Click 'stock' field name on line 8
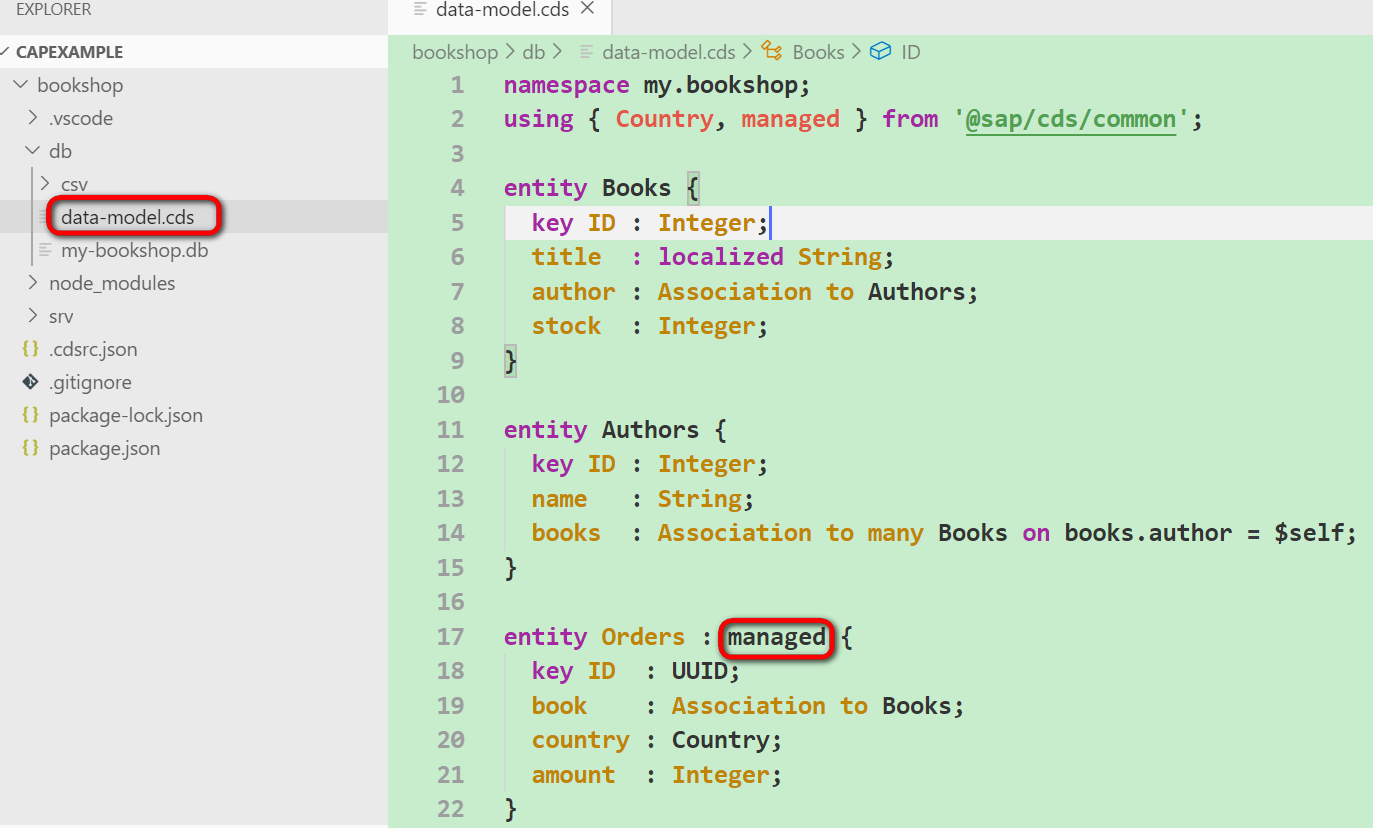 (566, 326)
